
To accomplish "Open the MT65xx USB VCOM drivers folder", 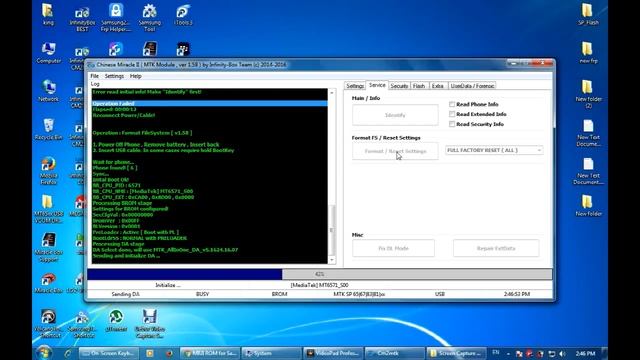I will 48,209.
